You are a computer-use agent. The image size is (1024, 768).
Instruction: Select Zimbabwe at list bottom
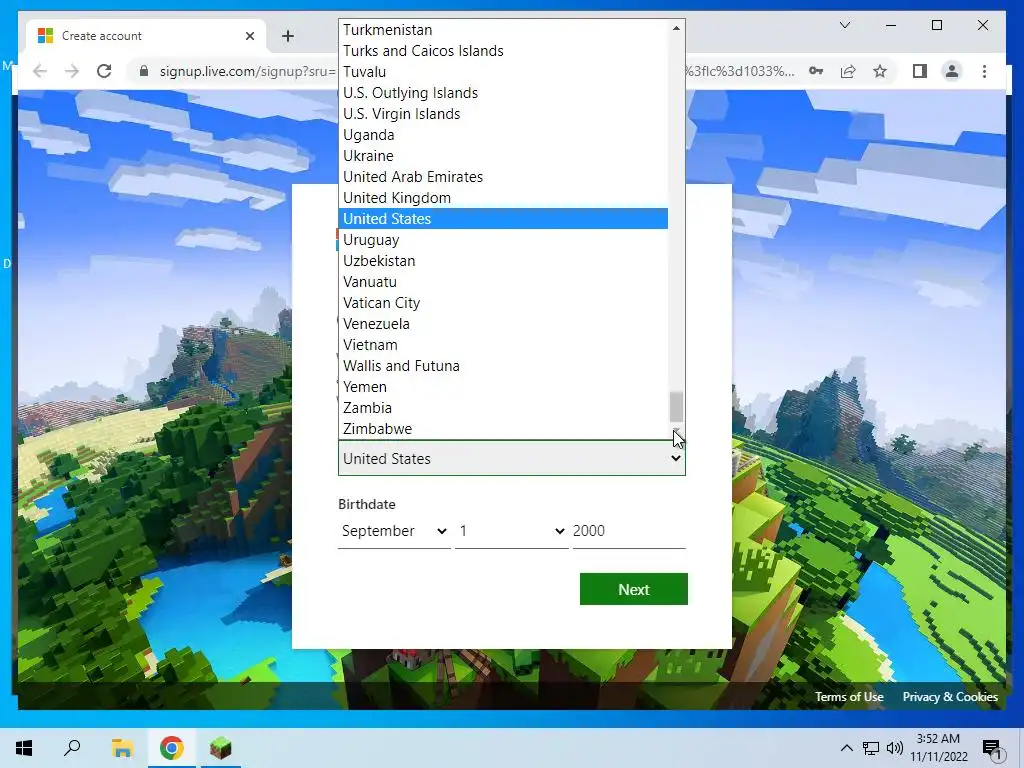coord(503,429)
